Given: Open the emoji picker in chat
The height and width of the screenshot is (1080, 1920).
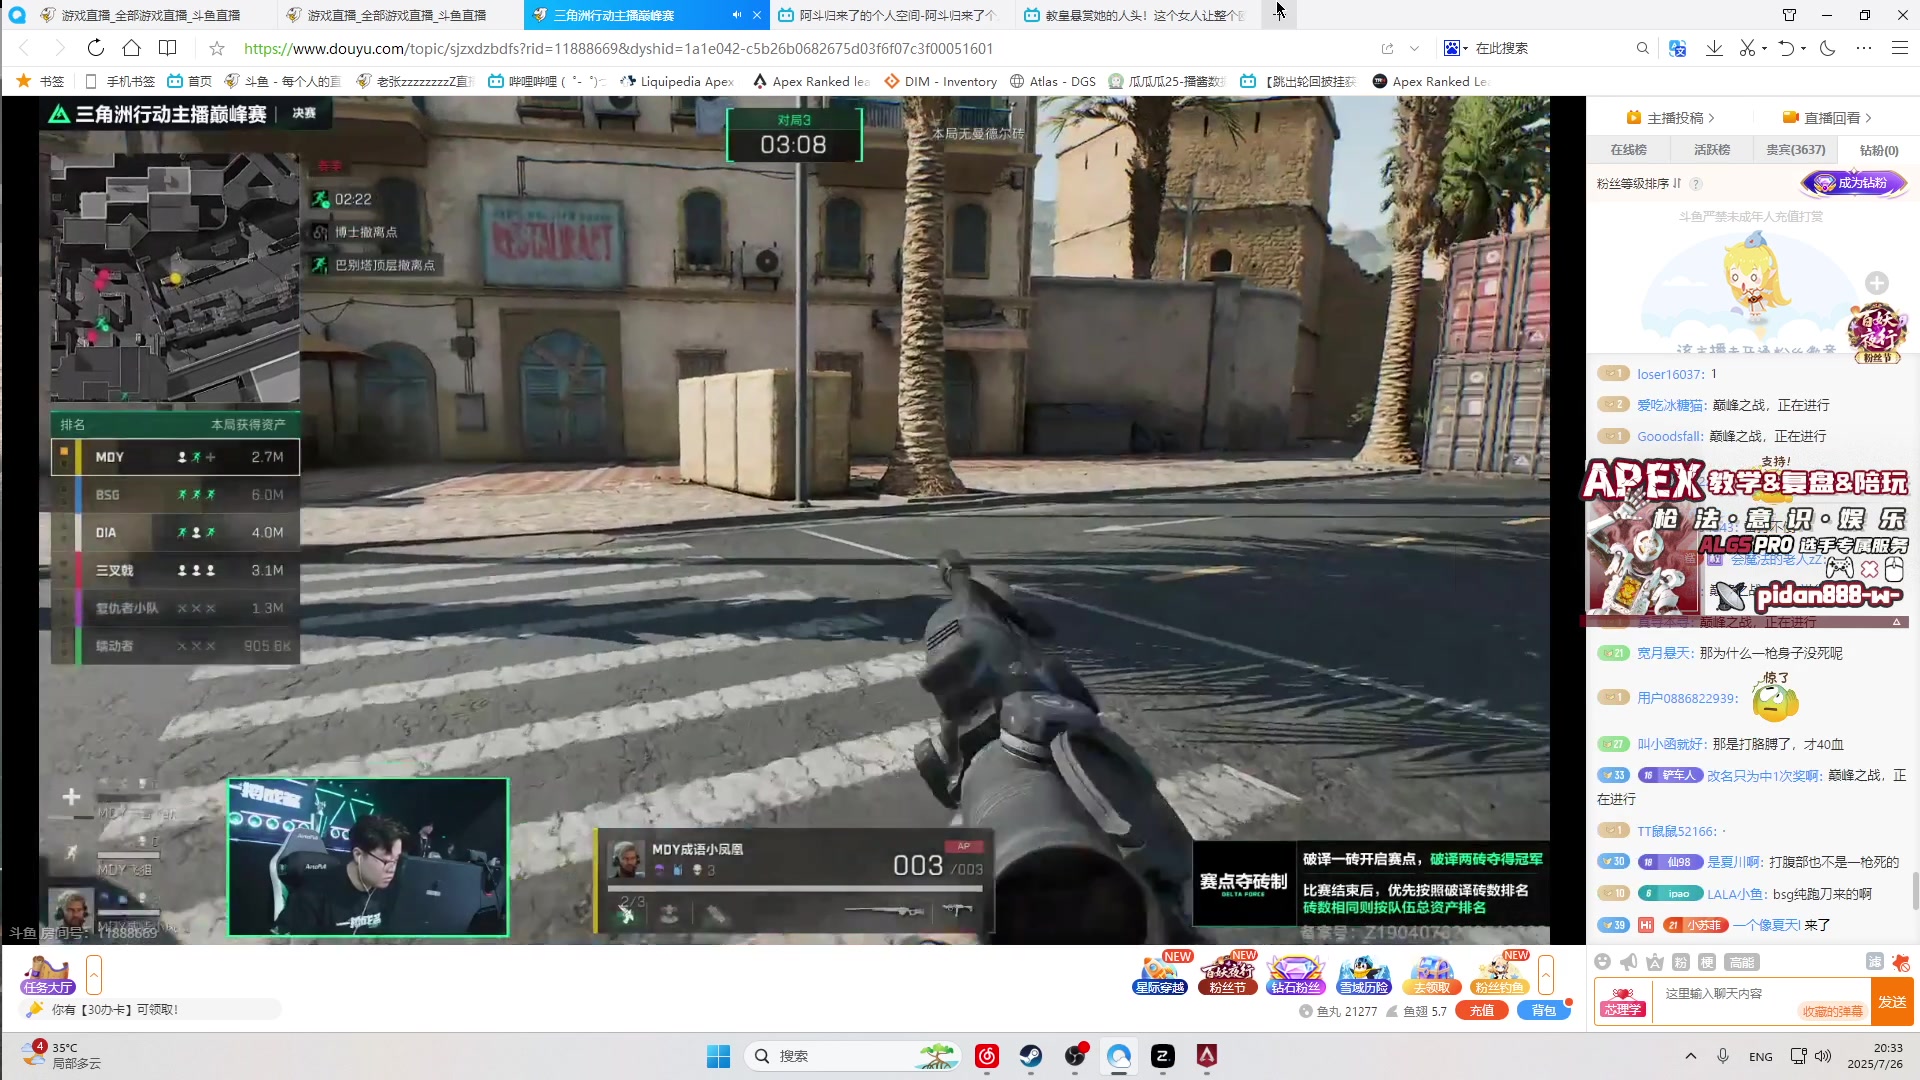Looking at the screenshot, I should (x=1602, y=962).
